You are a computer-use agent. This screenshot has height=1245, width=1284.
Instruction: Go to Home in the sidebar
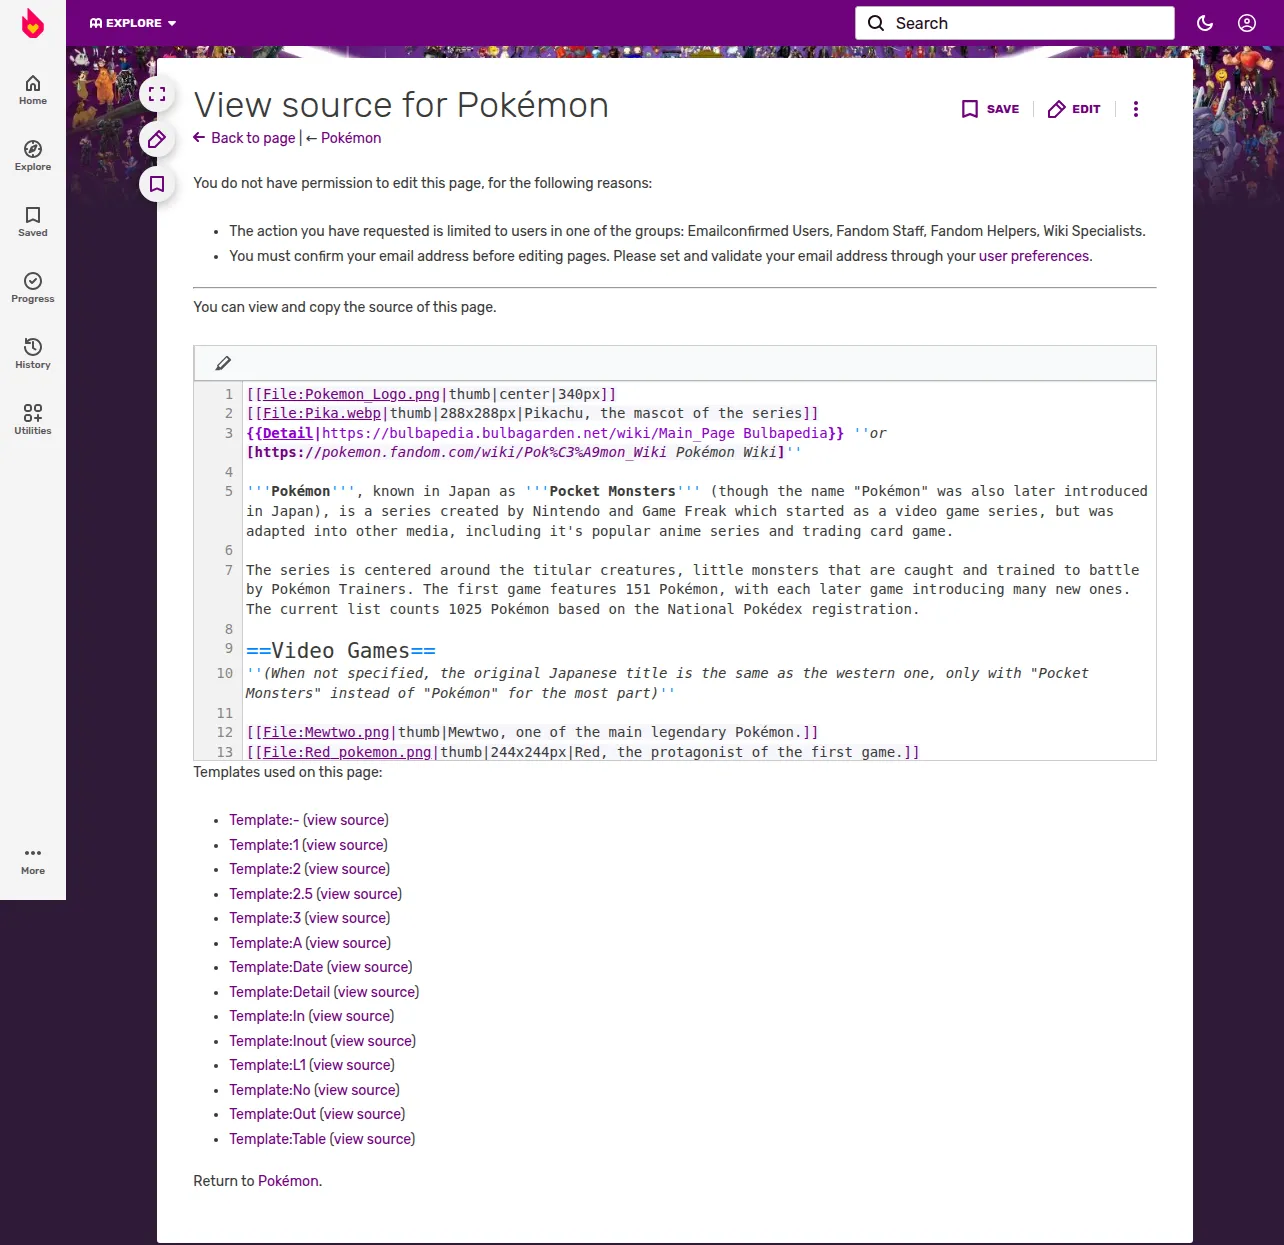(x=33, y=90)
